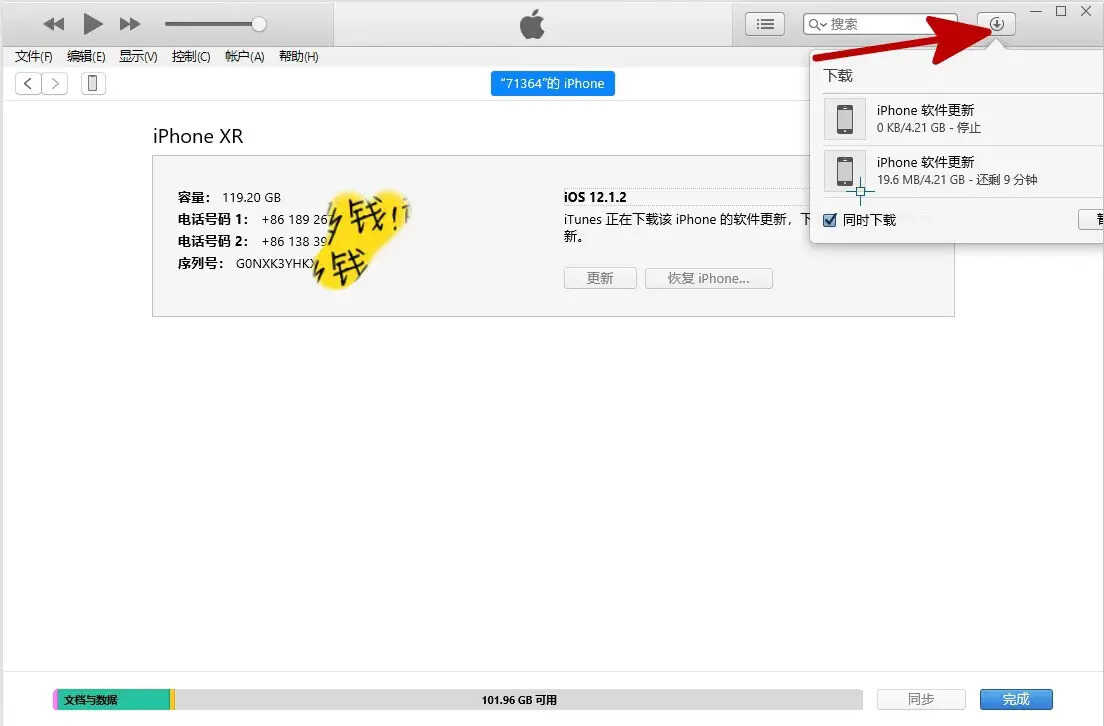Open the 帮助(H) menu
This screenshot has height=726, width=1104.
point(299,56)
